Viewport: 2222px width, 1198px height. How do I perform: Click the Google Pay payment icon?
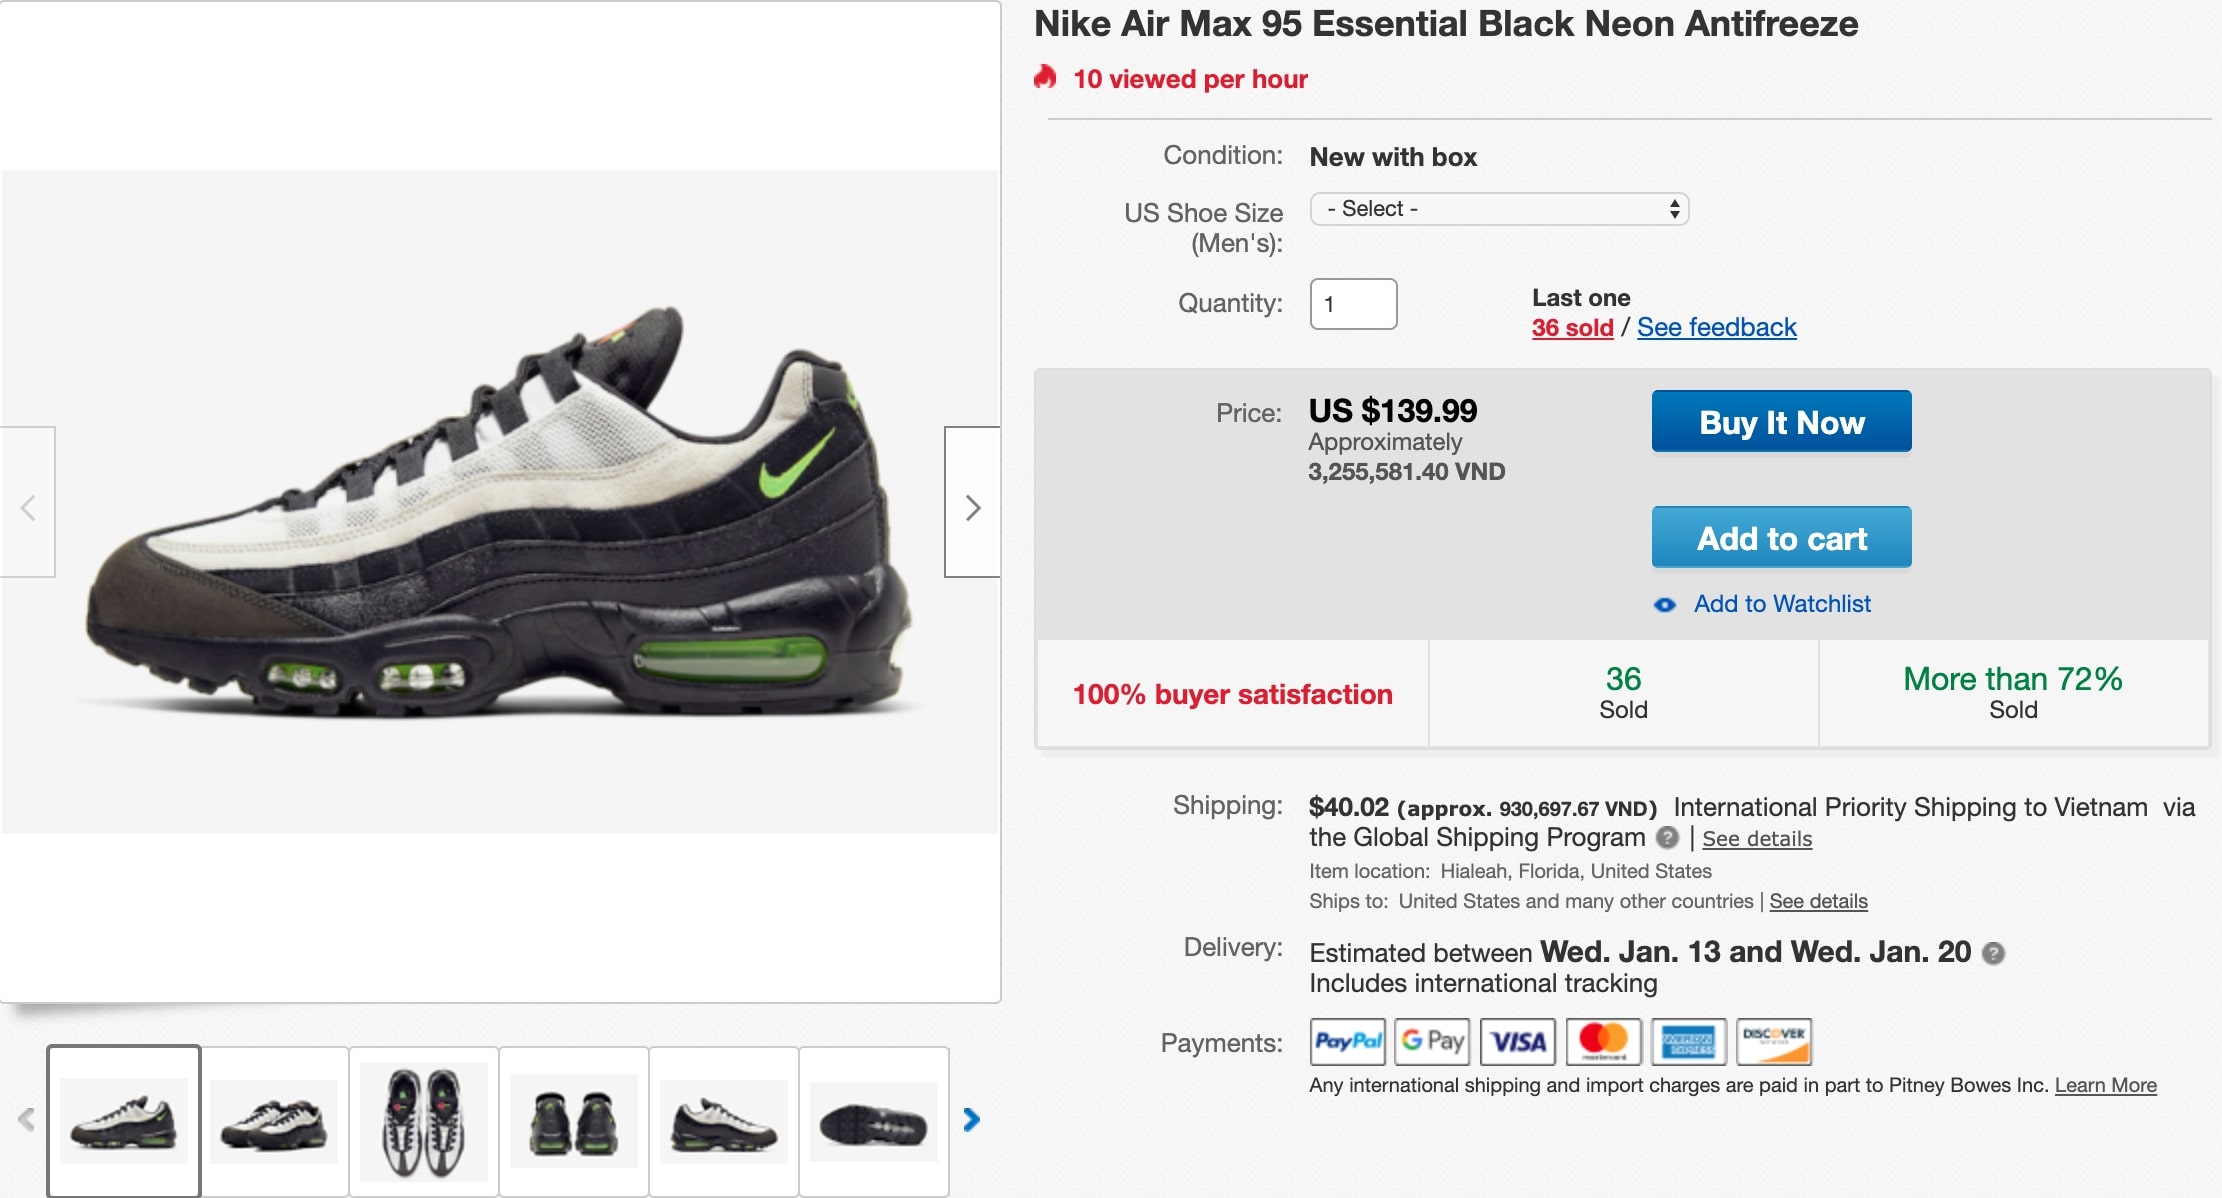[x=1432, y=1042]
